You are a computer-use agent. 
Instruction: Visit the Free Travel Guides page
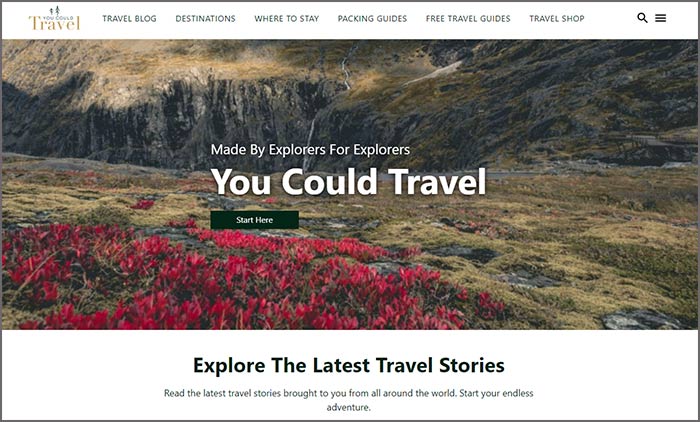(x=468, y=19)
